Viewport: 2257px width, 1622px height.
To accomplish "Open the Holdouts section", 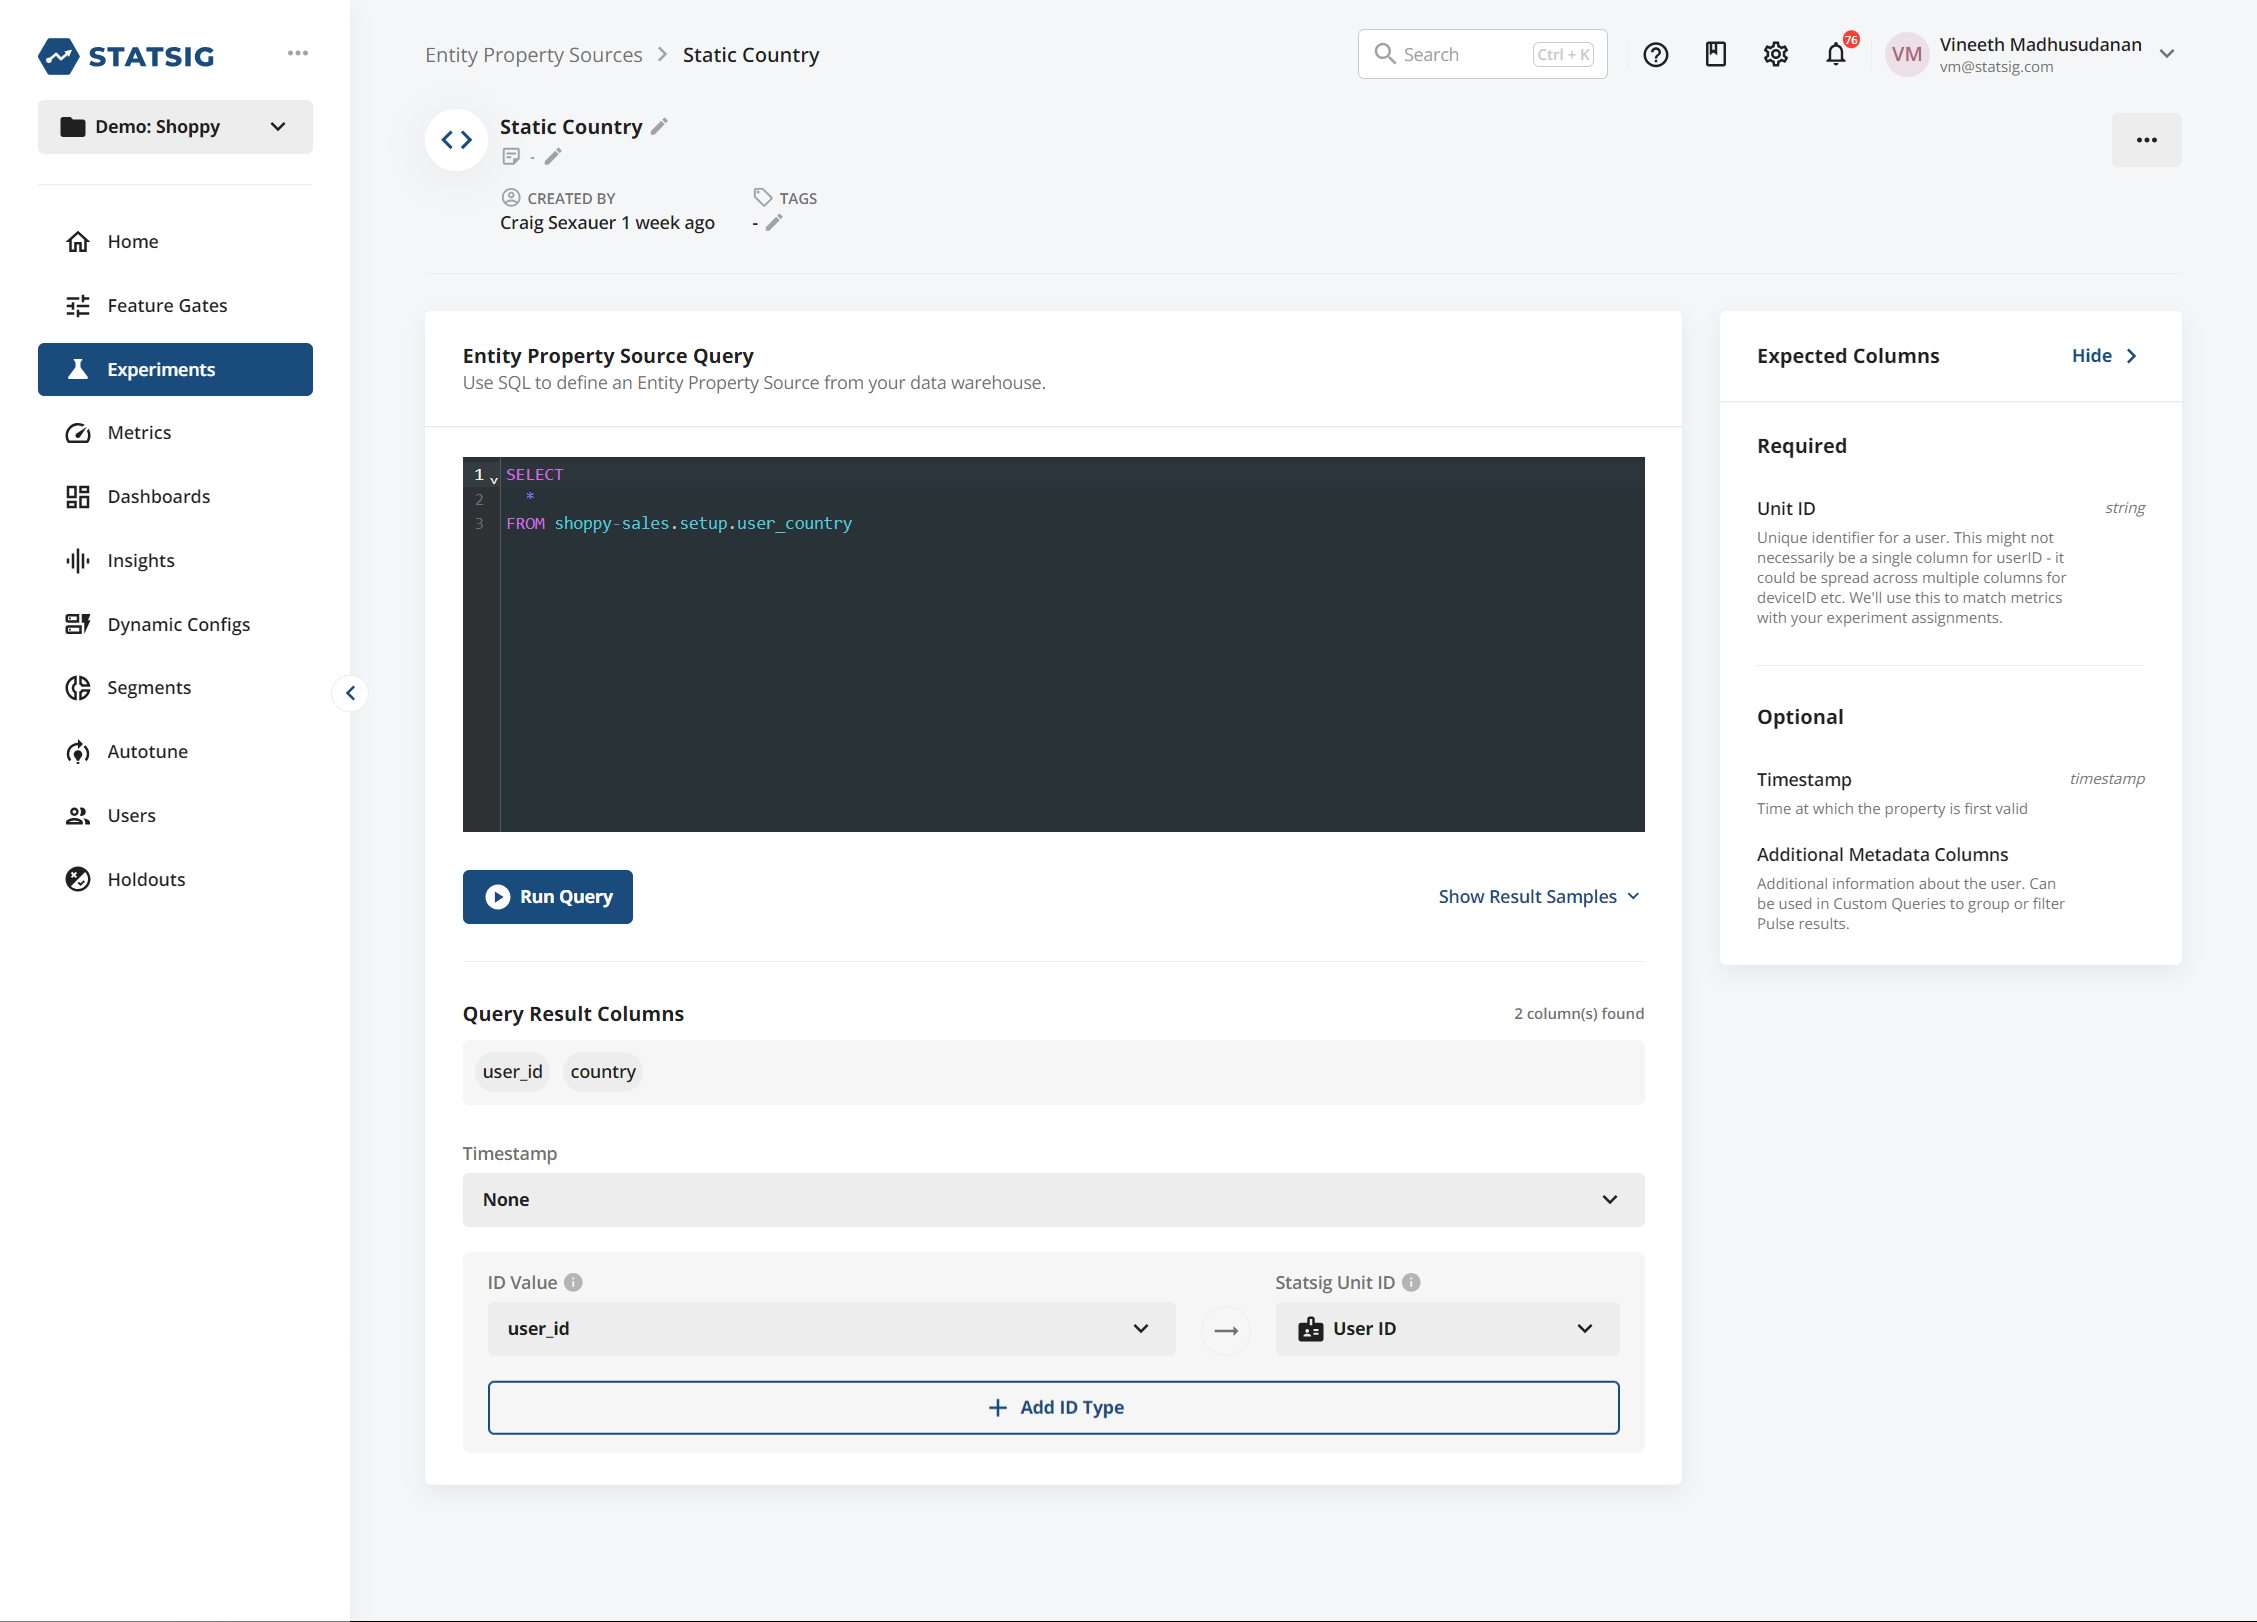I will click(x=146, y=879).
